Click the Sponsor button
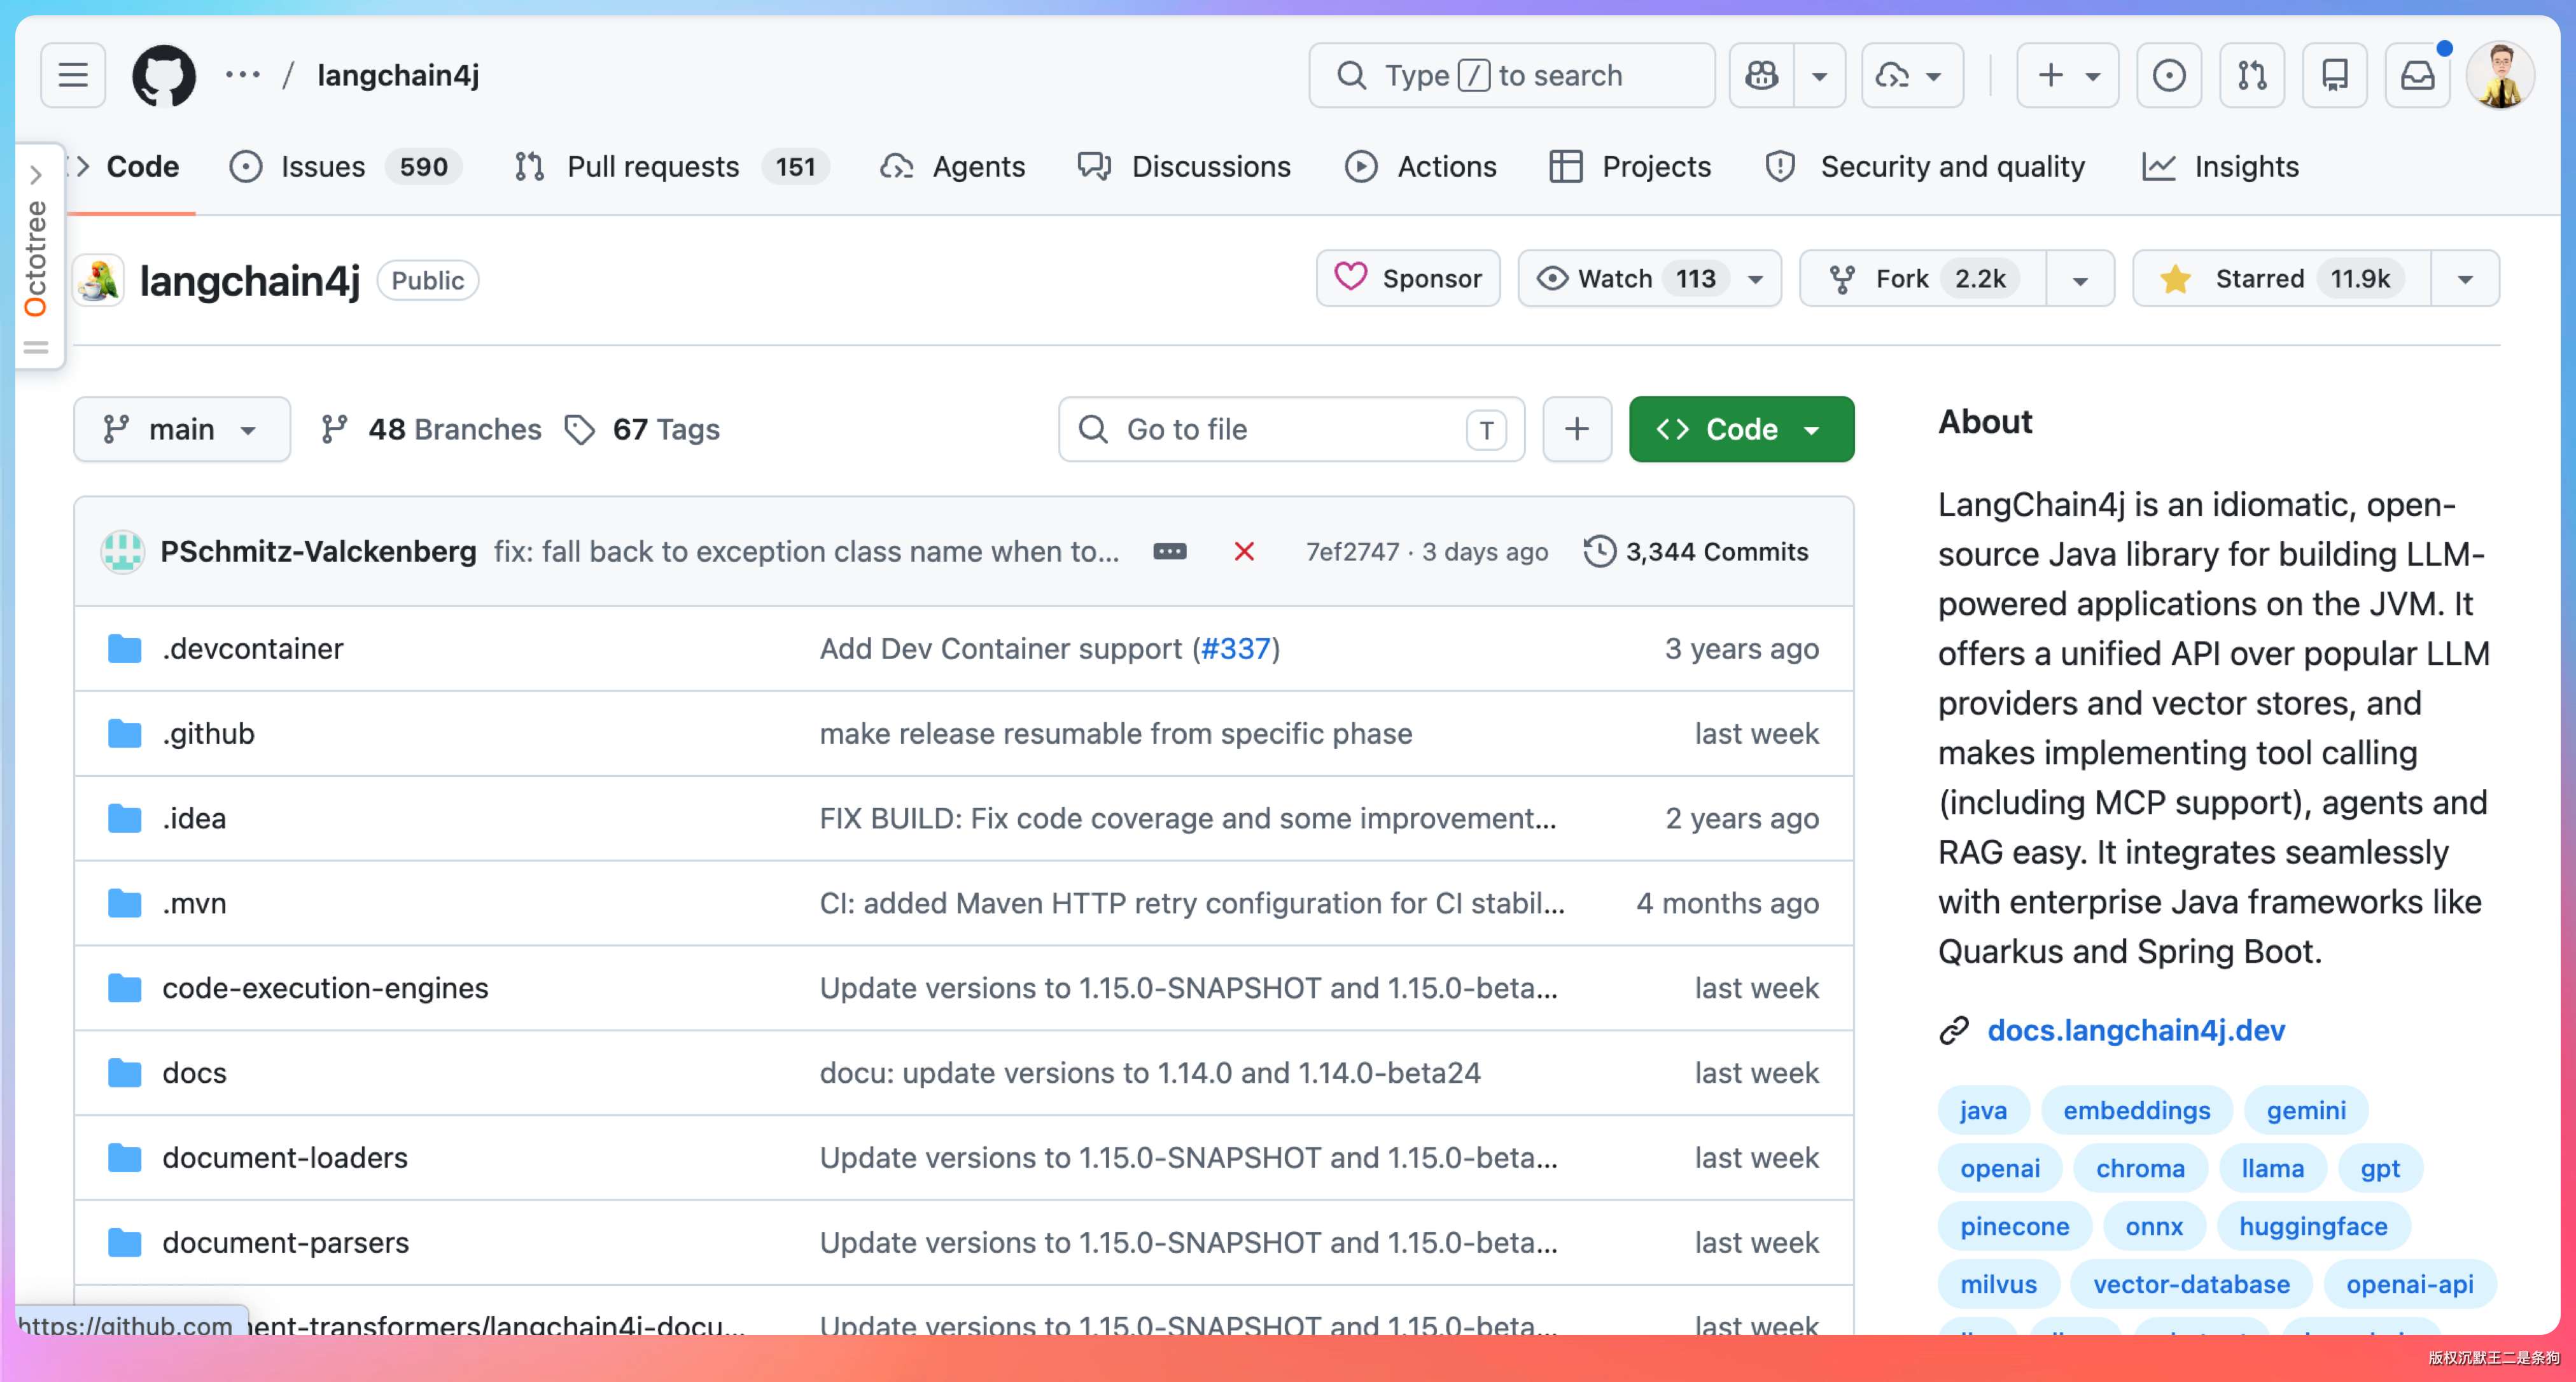The height and width of the screenshot is (1382, 2576). [x=1408, y=278]
